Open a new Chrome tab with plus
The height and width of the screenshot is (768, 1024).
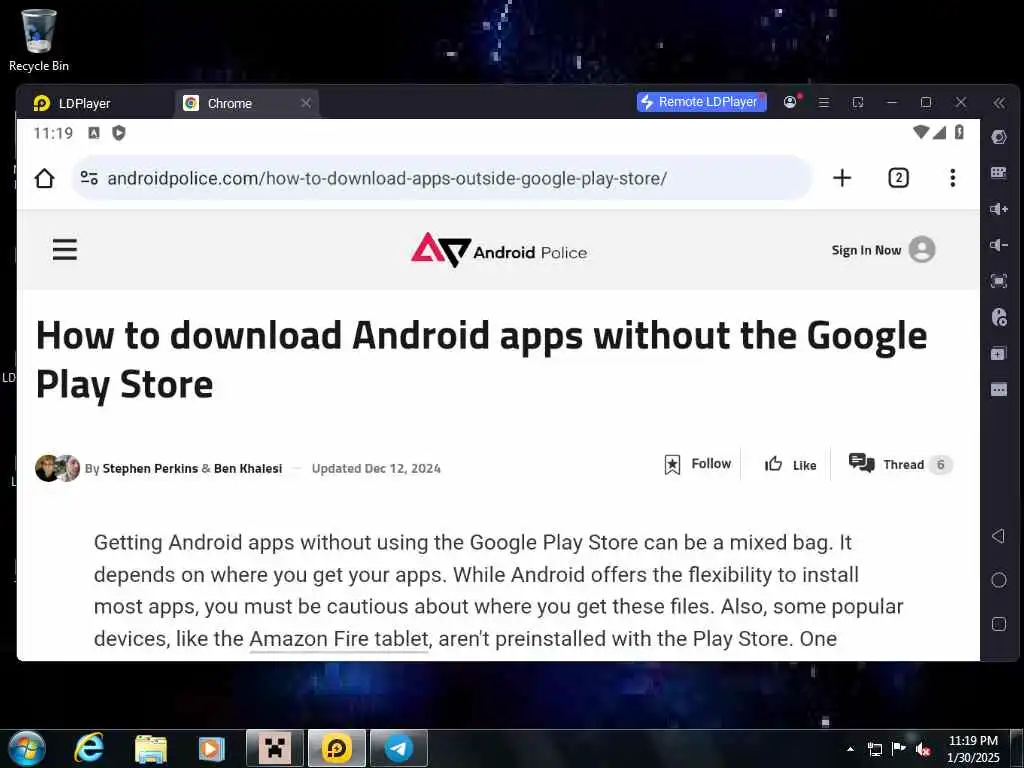click(842, 178)
